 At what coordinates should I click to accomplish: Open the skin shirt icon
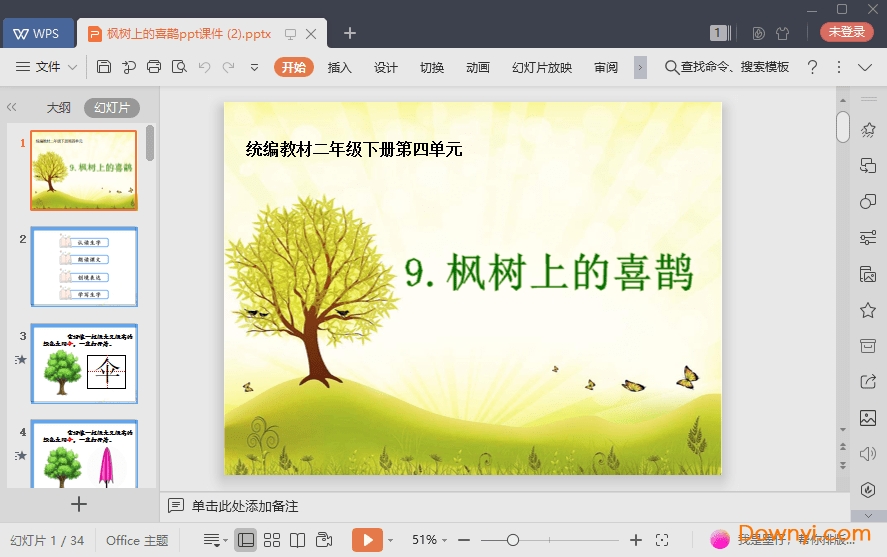[x=782, y=33]
